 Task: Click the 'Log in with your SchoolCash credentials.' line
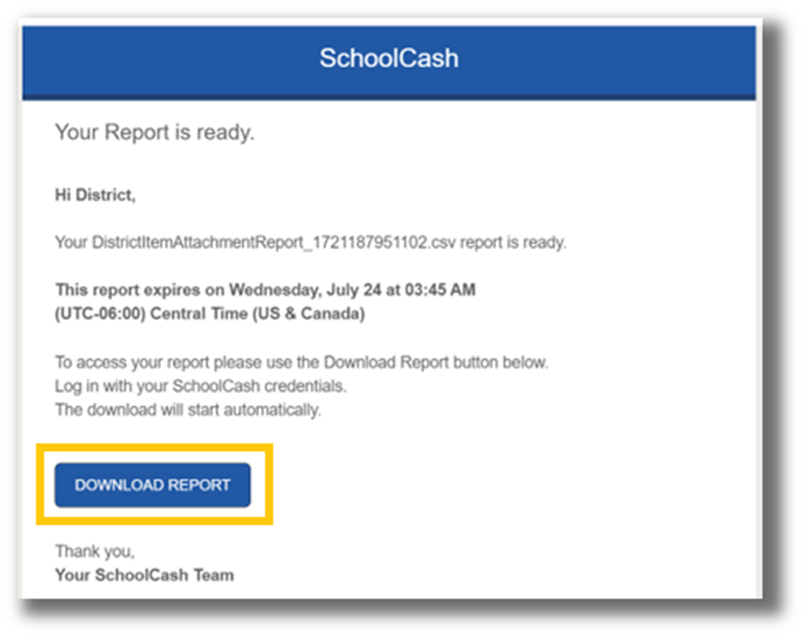pyautogui.click(x=201, y=386)
